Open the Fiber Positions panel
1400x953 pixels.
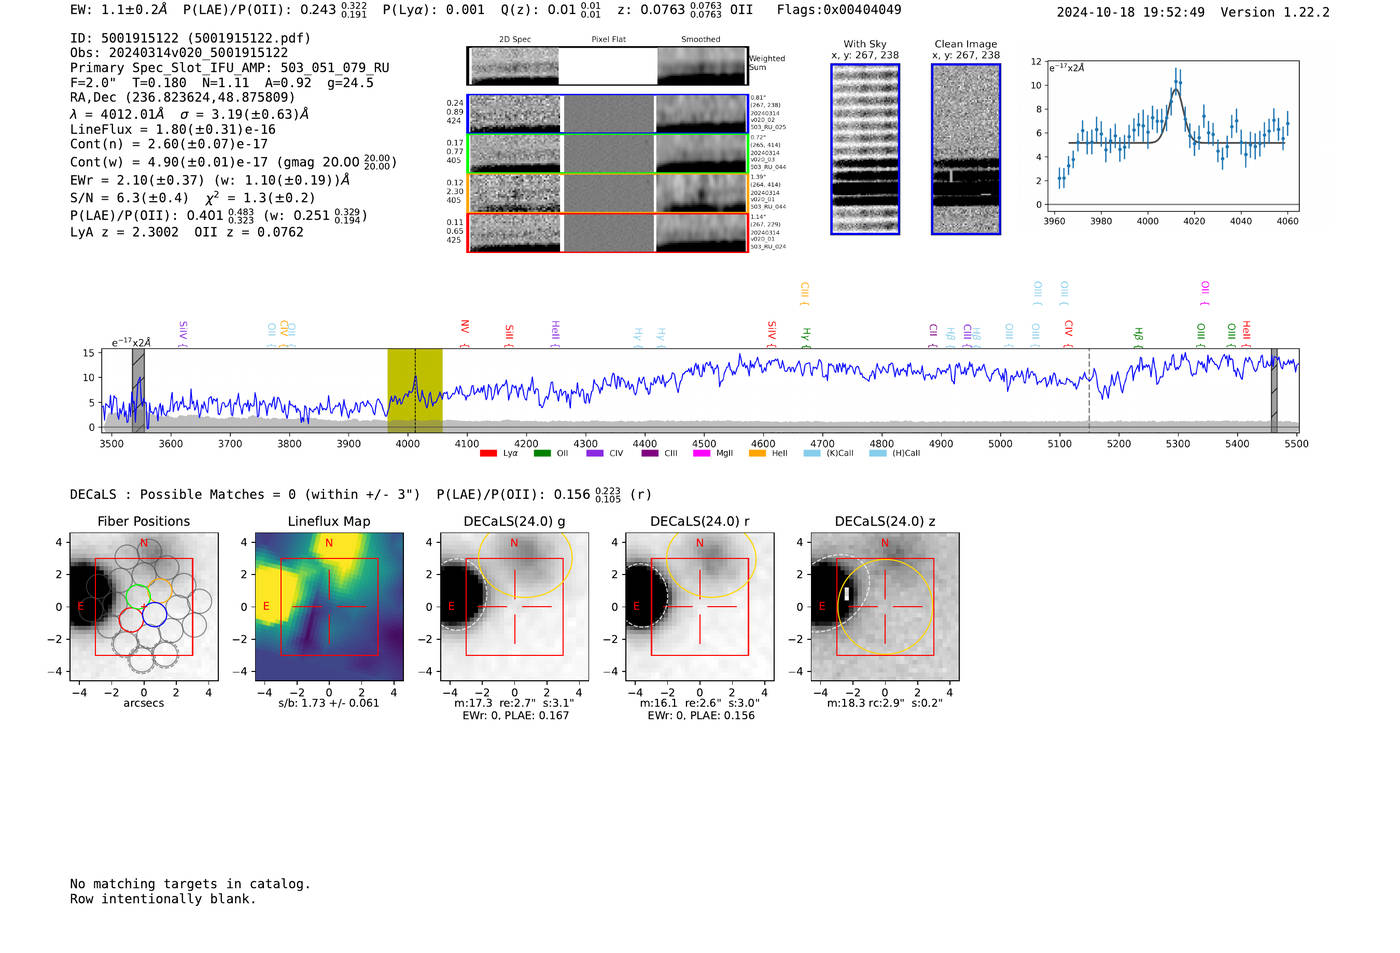click(x=144, y=607)
